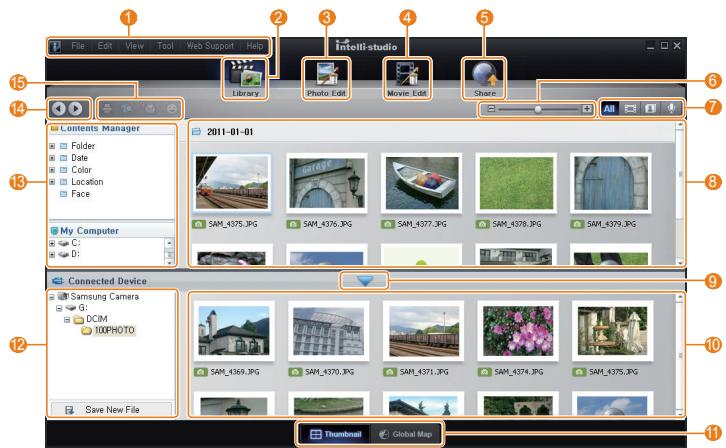The width and height of the screenshot is (726, 448).
Task: Click the zoom in plus button
Action: pos(586,108)
